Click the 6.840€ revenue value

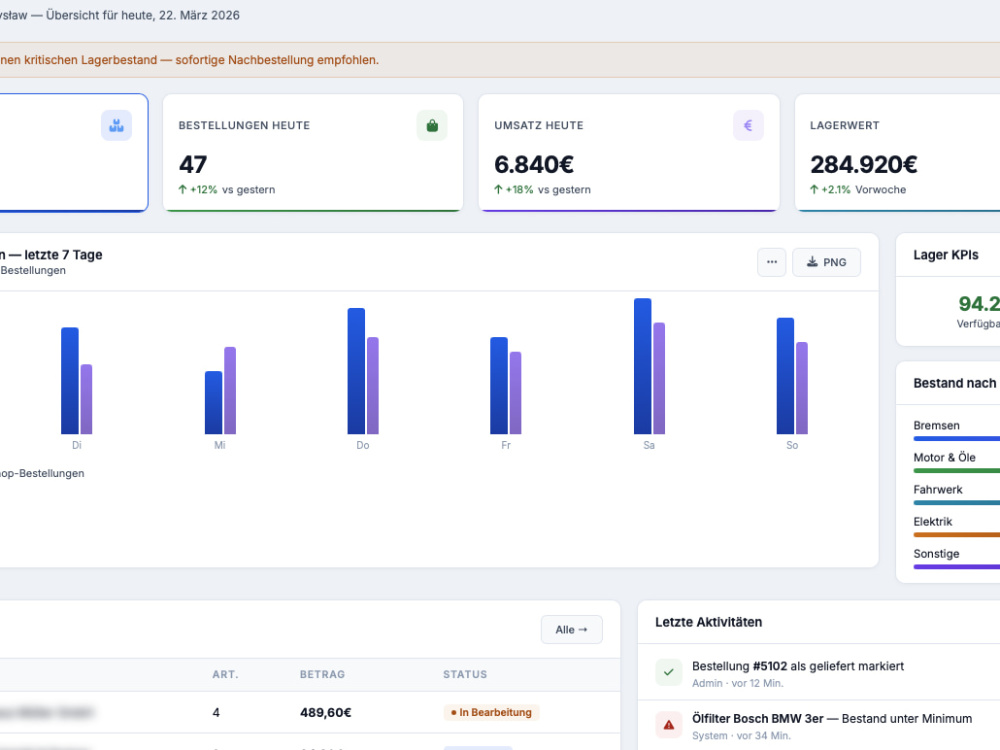tap(534, 165)
